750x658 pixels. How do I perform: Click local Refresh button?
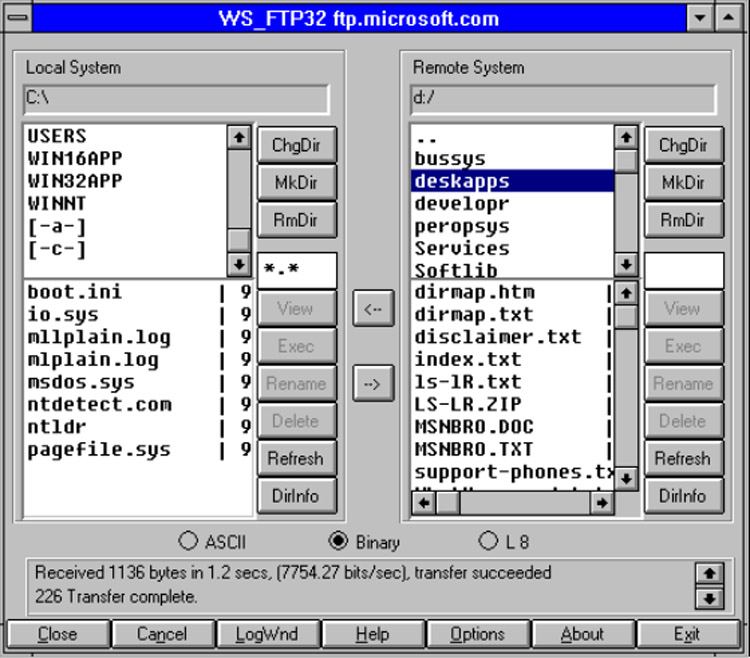tap(297, 458)
